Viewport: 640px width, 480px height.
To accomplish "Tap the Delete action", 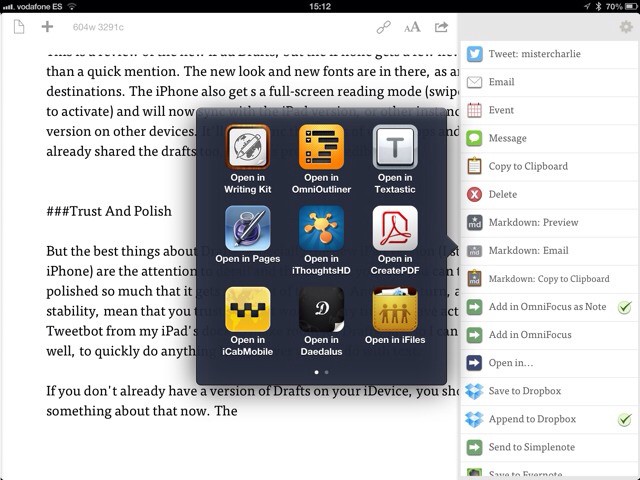I will pos(502,195).
